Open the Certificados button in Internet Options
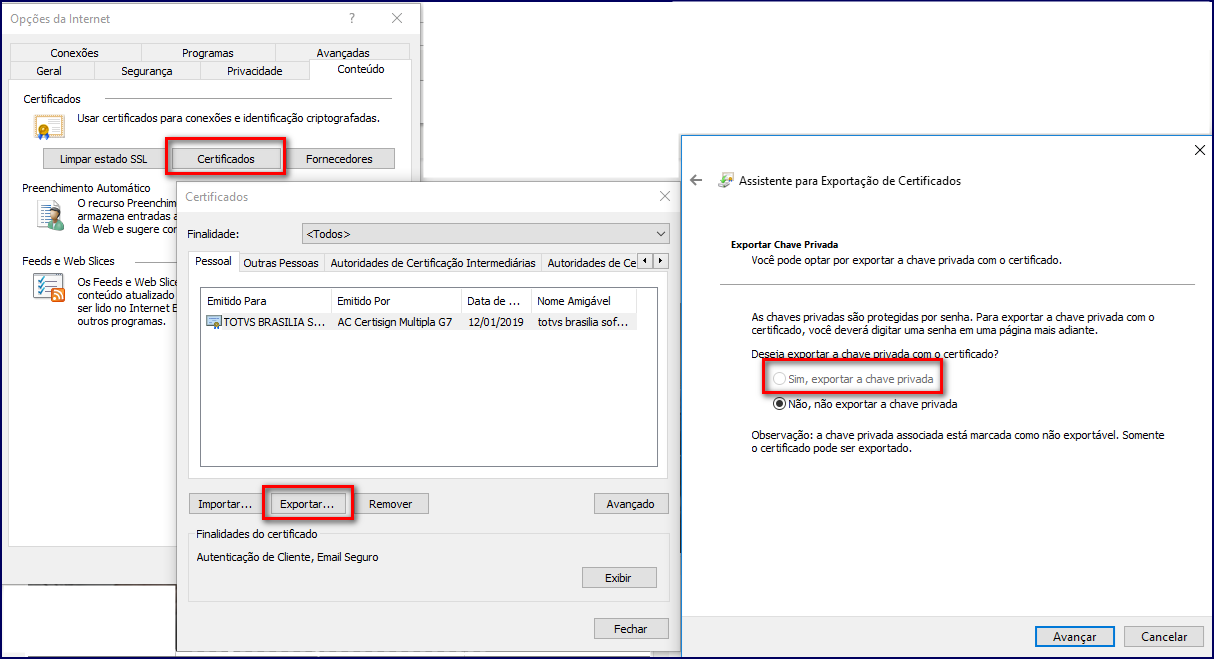This screenshot has width=1214, height=659. pos(226,159)
